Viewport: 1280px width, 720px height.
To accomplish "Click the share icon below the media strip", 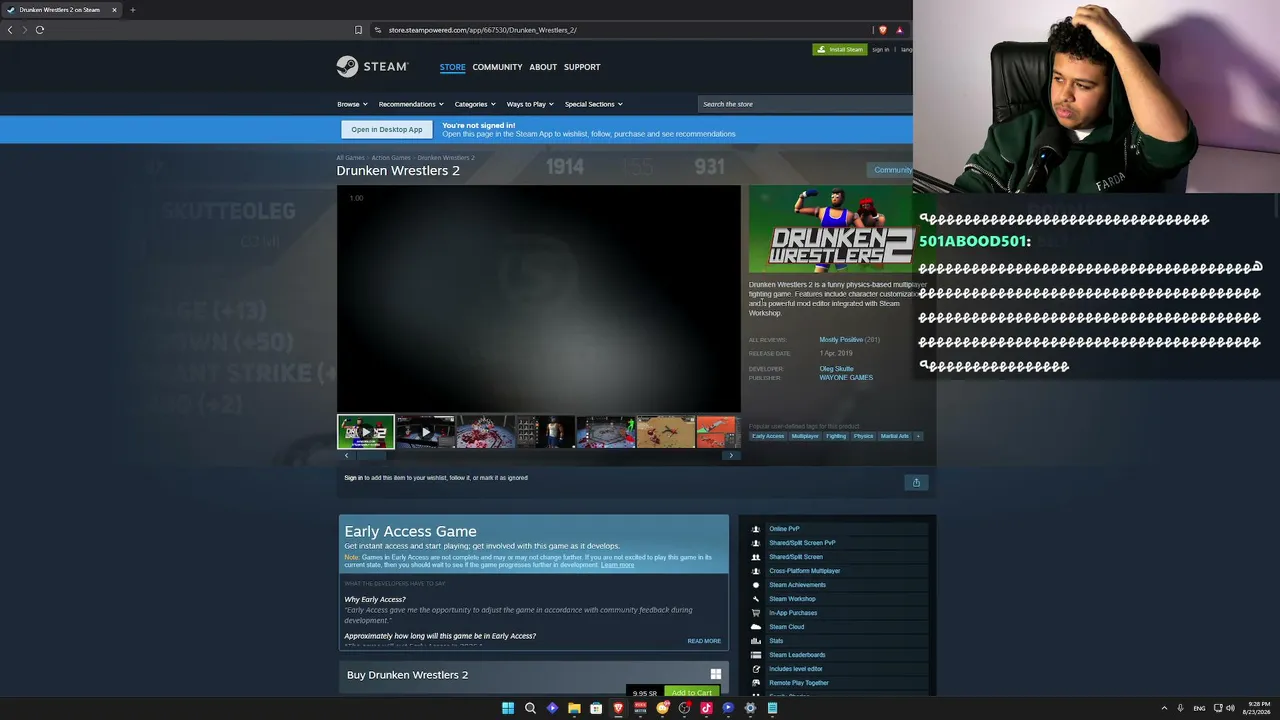I will coord(916,482).
